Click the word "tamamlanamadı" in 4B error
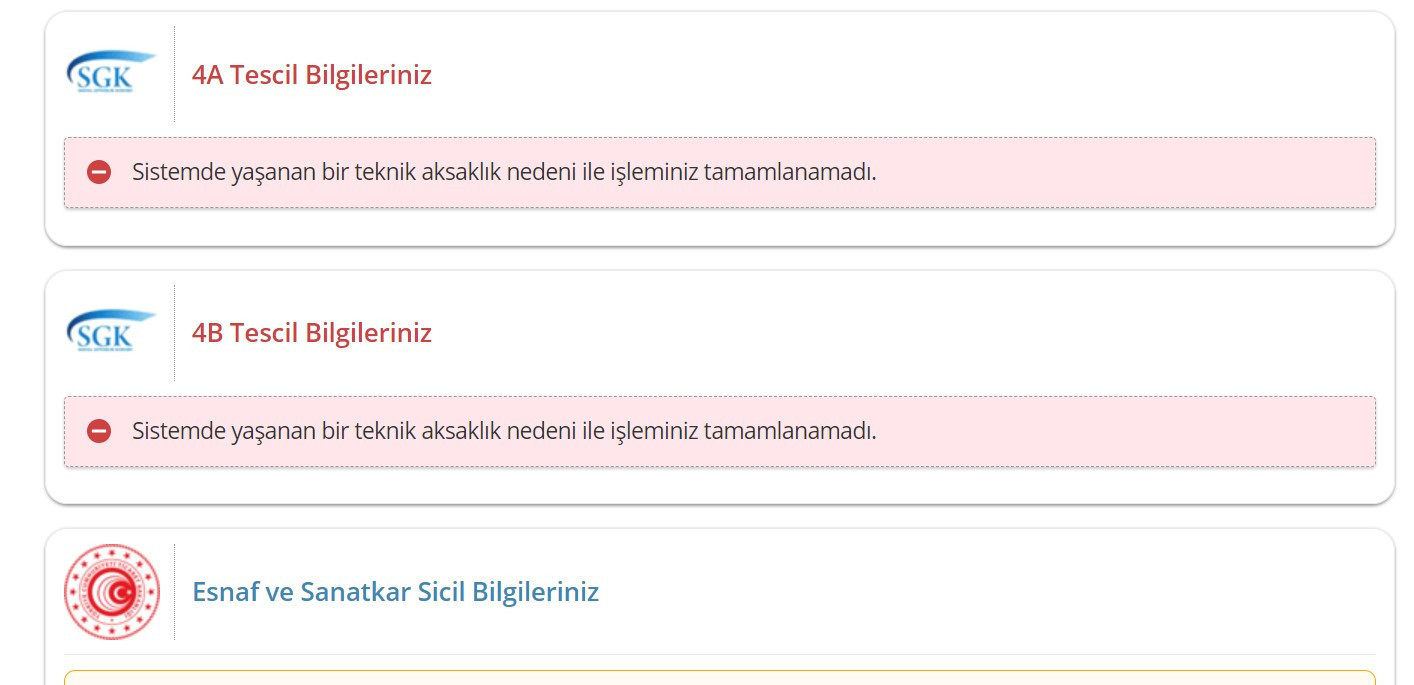This screenshot has height=685, width=1414. tap(789, 431)
